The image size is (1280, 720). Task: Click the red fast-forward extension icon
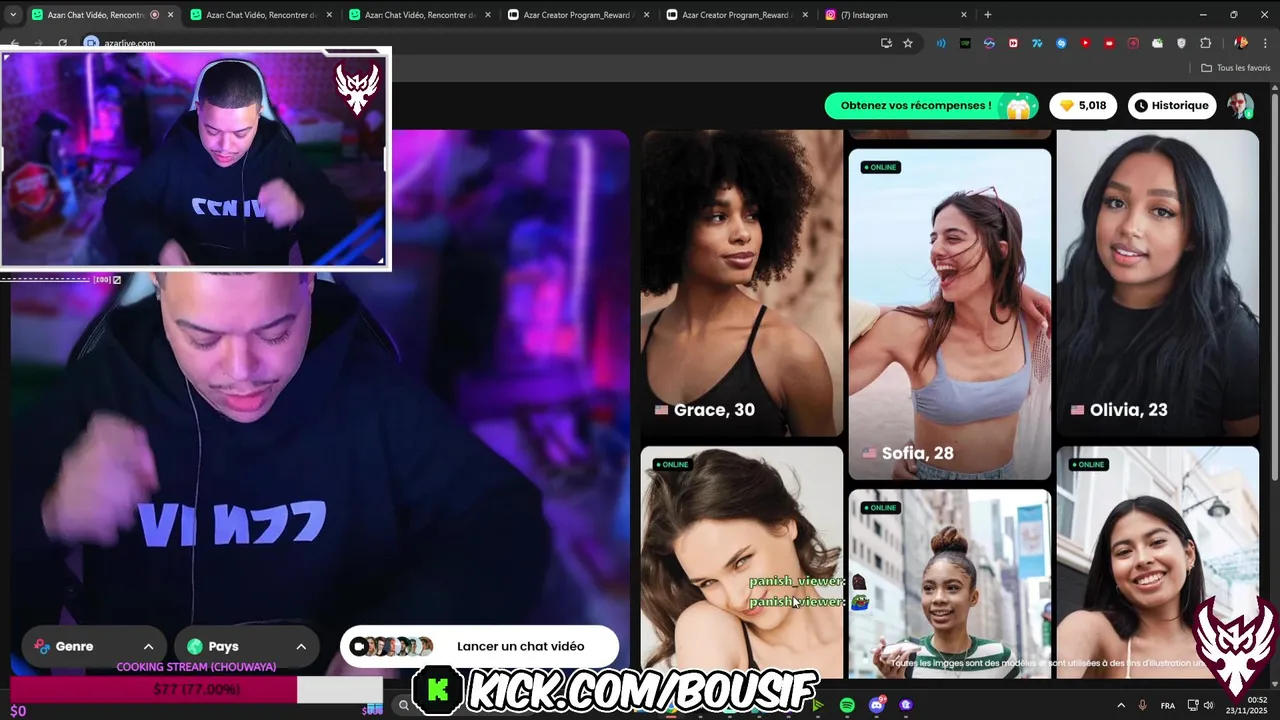(1013, 43)
